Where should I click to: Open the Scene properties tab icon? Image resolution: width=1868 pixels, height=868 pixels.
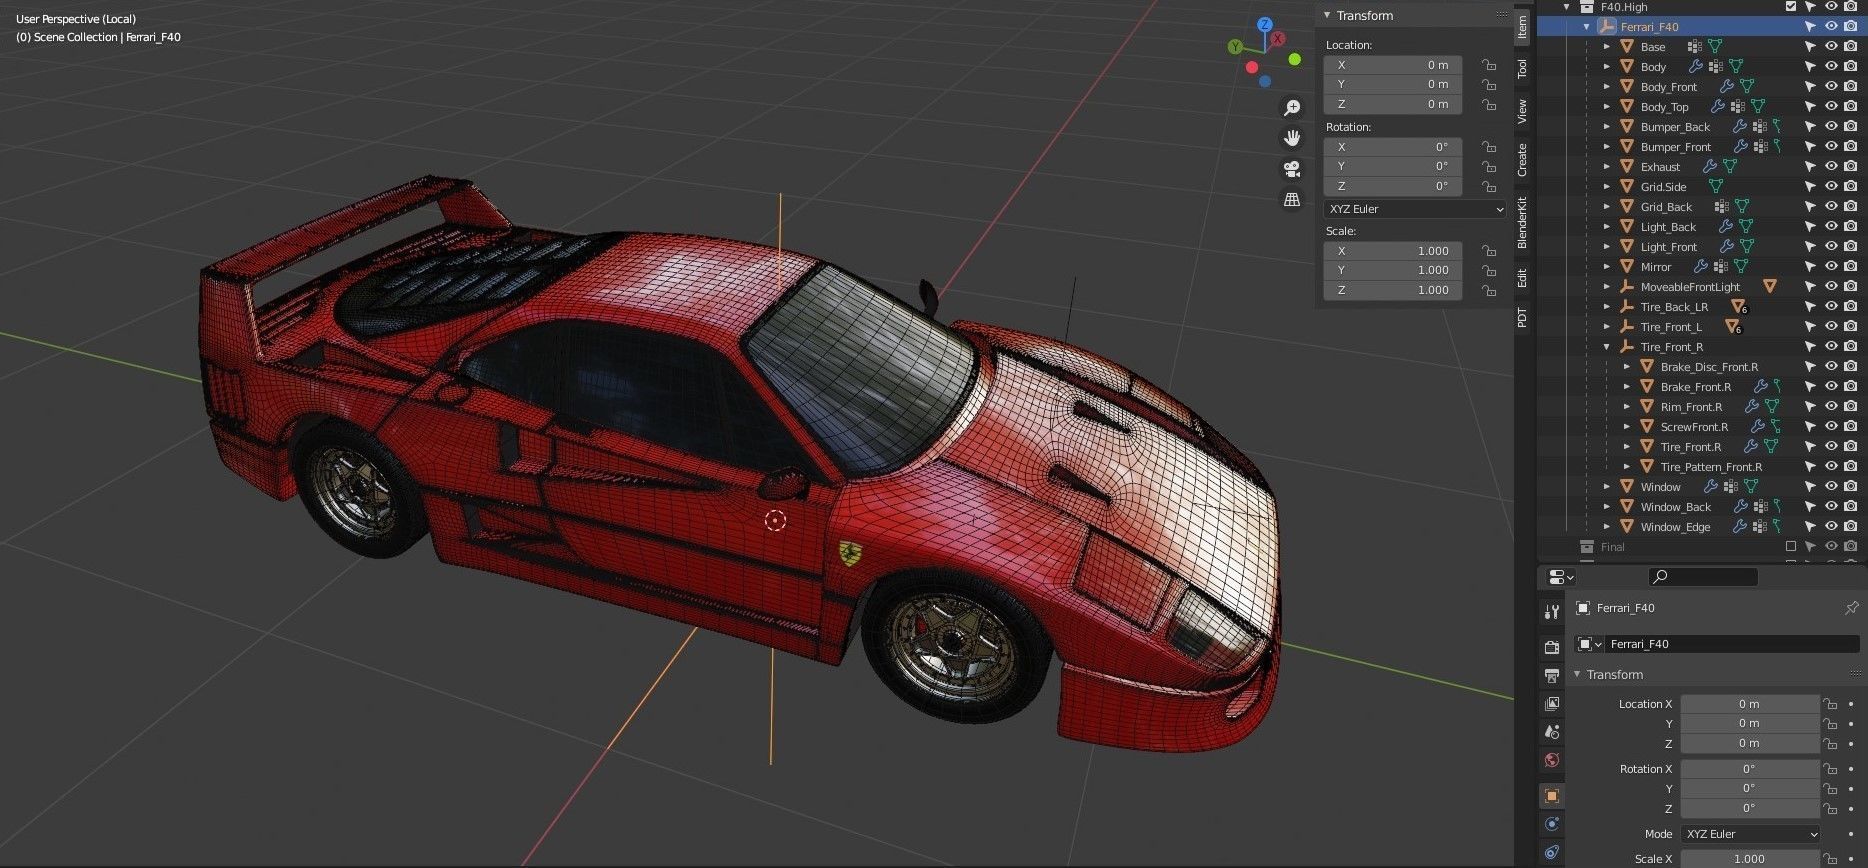coord(1552,732)
